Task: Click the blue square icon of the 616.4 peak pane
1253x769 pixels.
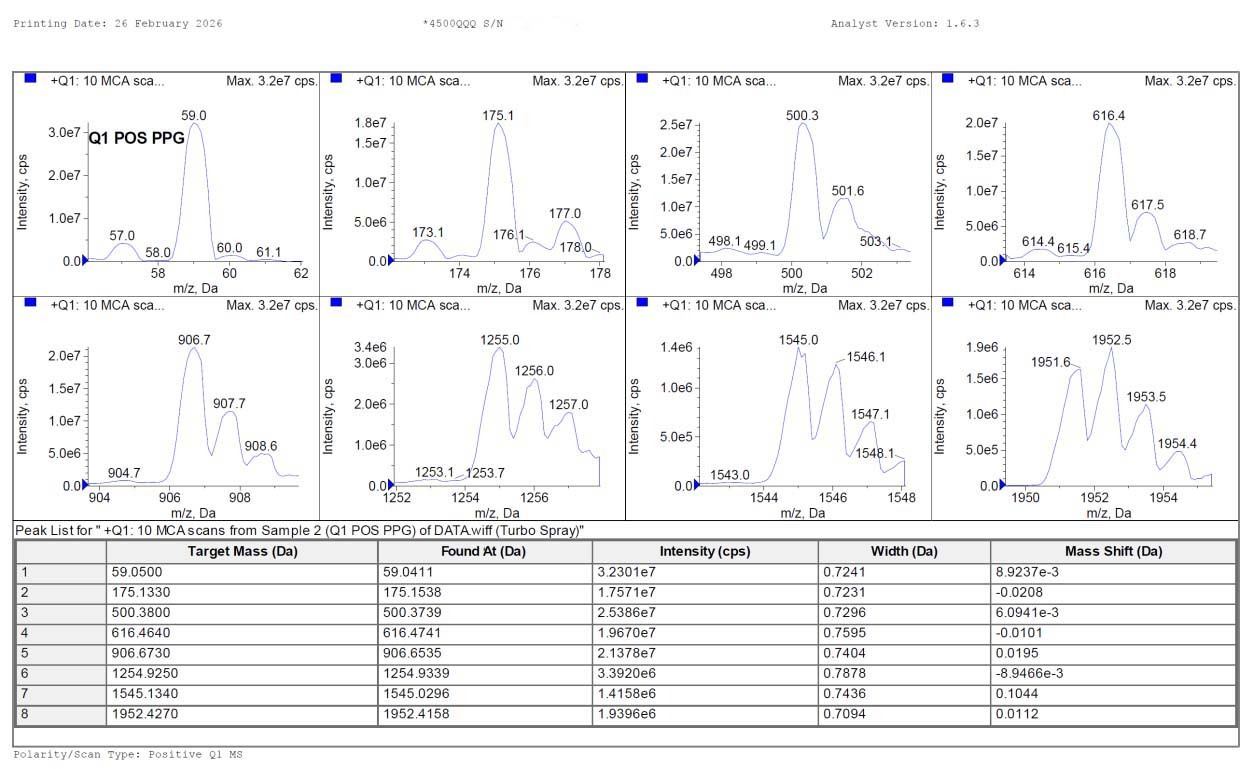Action: (x=948, y=78)
